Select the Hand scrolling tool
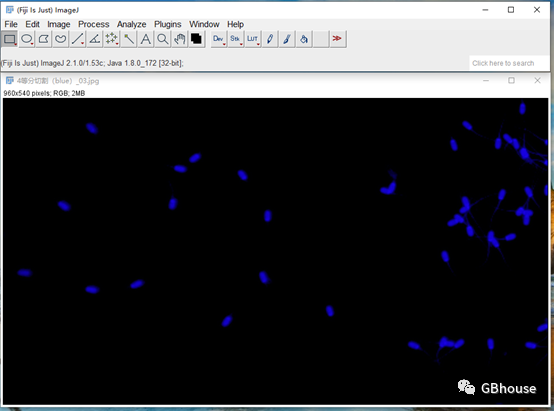Image resolution: width=554 pixels, height=411 pixels. 179,39
